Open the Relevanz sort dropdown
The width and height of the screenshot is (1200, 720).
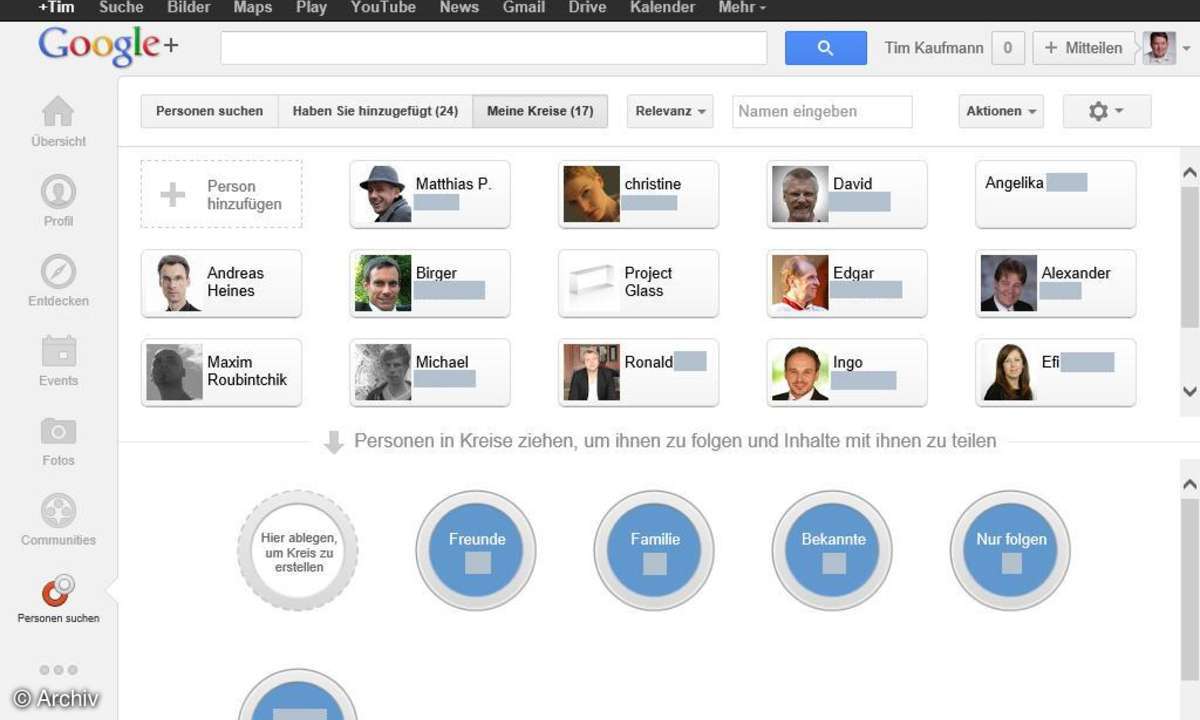[670, 111]
